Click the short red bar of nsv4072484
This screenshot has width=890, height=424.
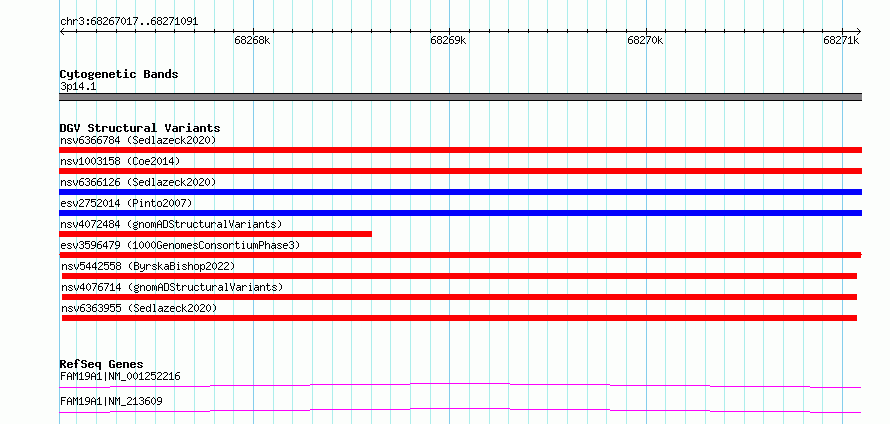pos(216,234)
